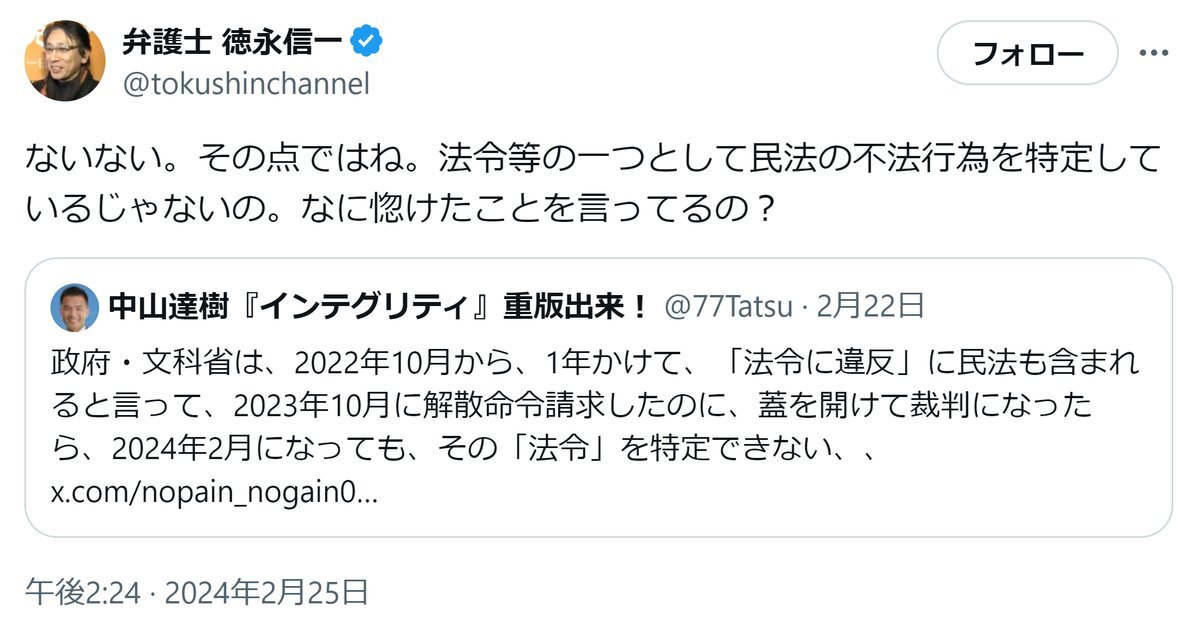Viewport: 1200px width, 626px height.
Task: Click the blue verified badge
Action: 367,41
